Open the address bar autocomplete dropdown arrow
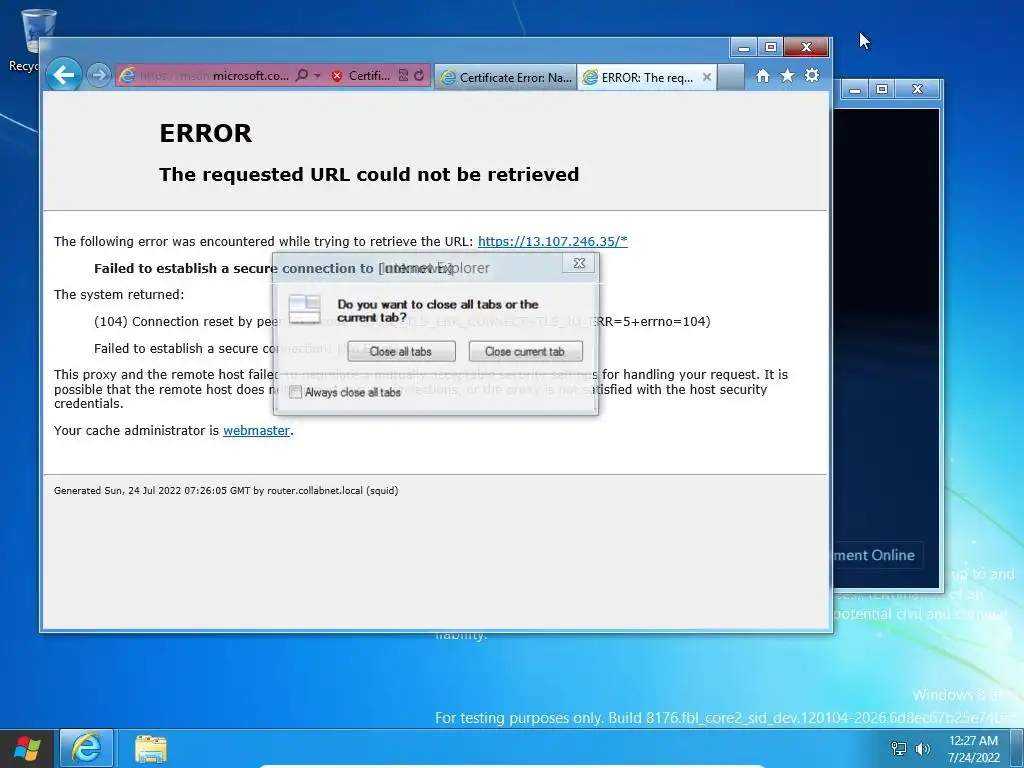The width and height of the screenshot is (1024, 768). pyautogui.click(x=317, y=76)
